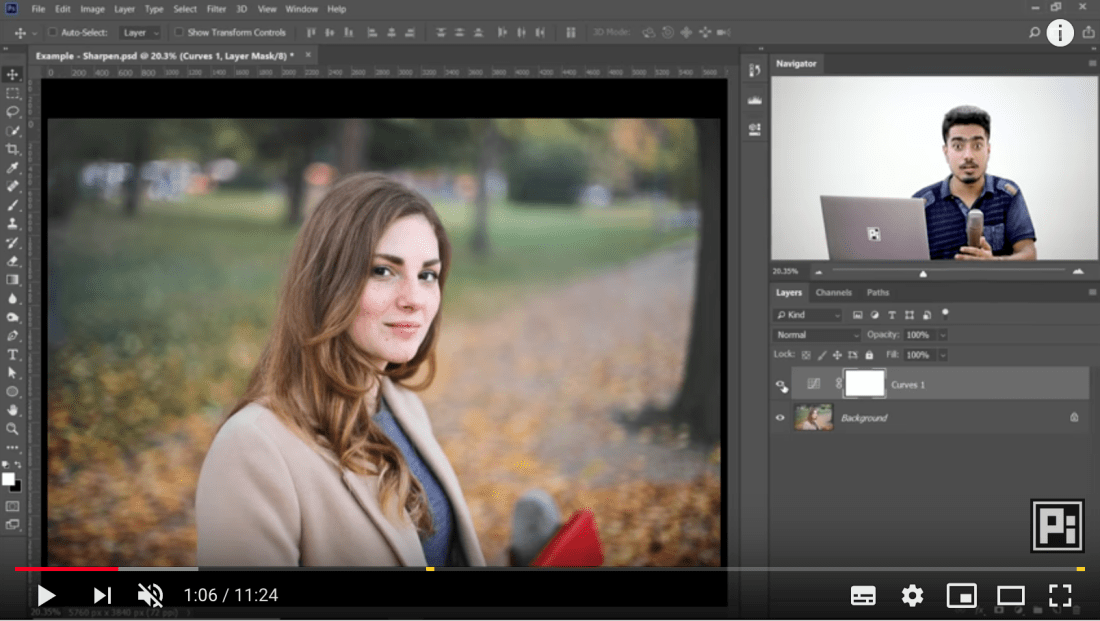The width and height of the screenshot is (1100, 621).
Task: Select the Crop tool
Action: (13, 149)
